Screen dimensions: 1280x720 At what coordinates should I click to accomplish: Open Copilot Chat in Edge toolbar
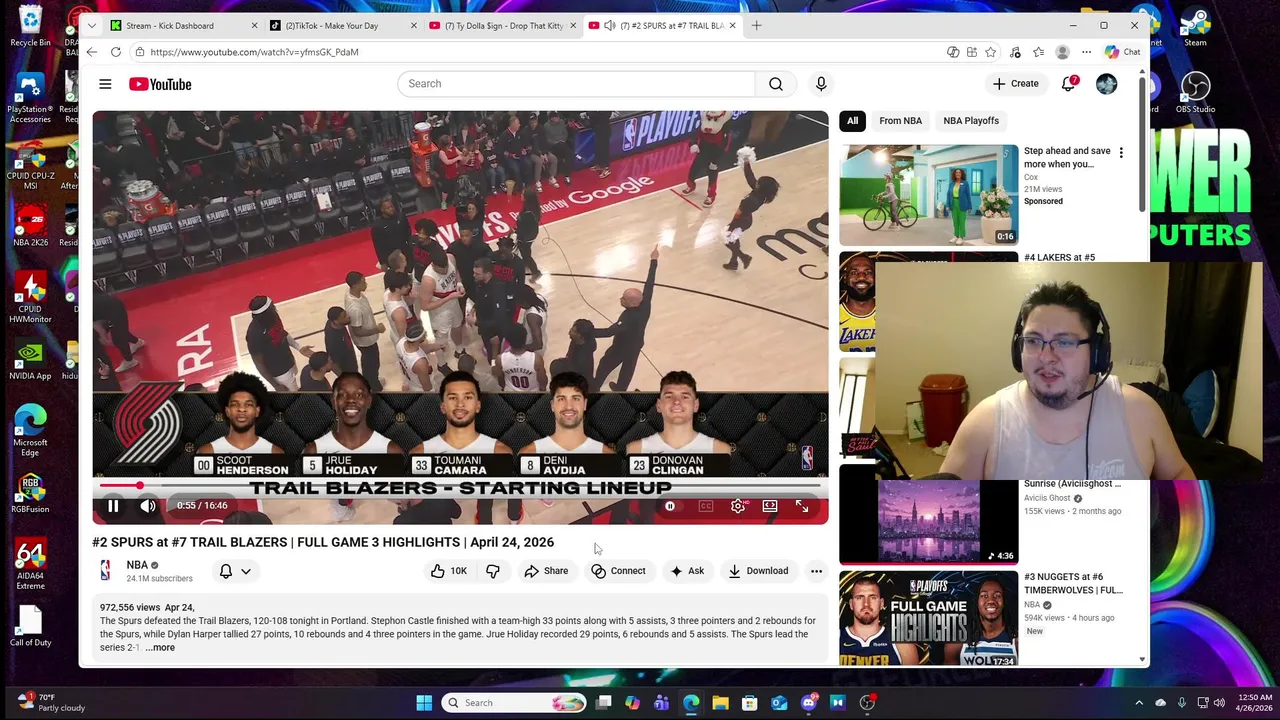pos(1122,52)
